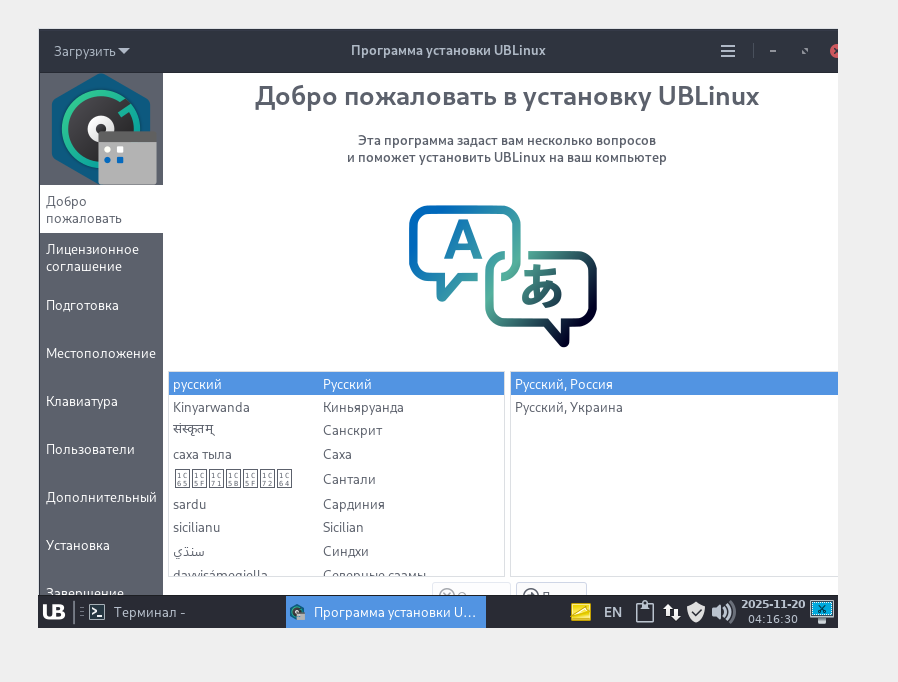Click the security shield tray icon
This screenshot has height=682, width=898.
click(696, 612)
